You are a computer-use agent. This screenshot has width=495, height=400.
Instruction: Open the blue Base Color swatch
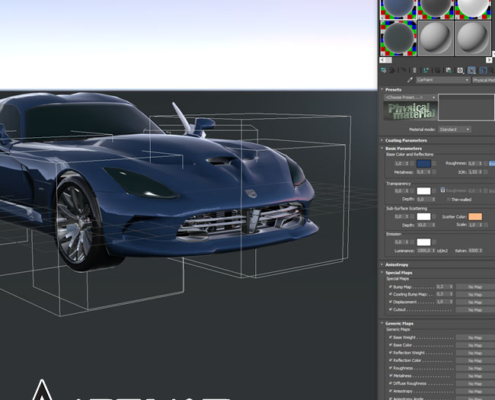[x=424, y=164]
